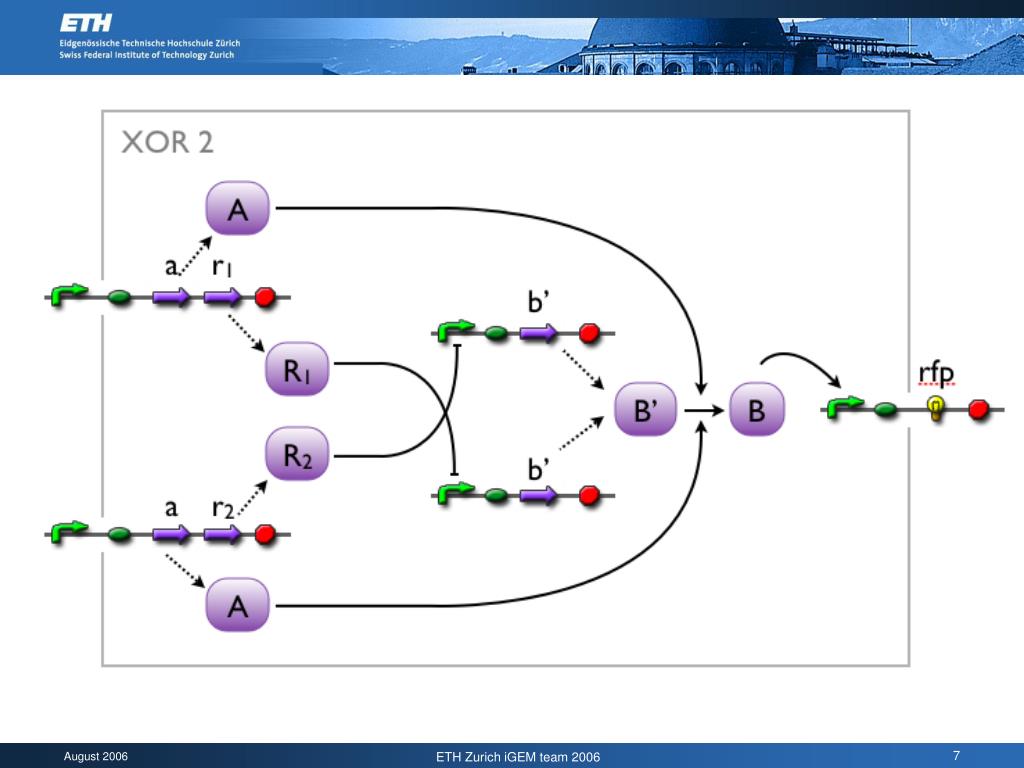Select the purple r1 gene arrow
Viewport: 1024px width, 768px height.
[223, 297]
